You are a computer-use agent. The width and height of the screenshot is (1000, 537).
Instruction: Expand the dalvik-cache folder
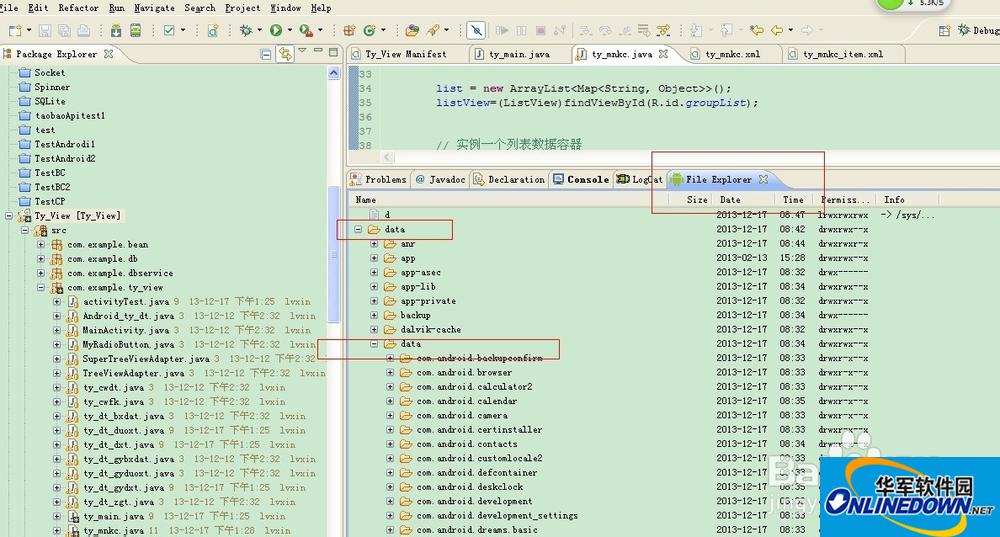[x=374, y=330]
